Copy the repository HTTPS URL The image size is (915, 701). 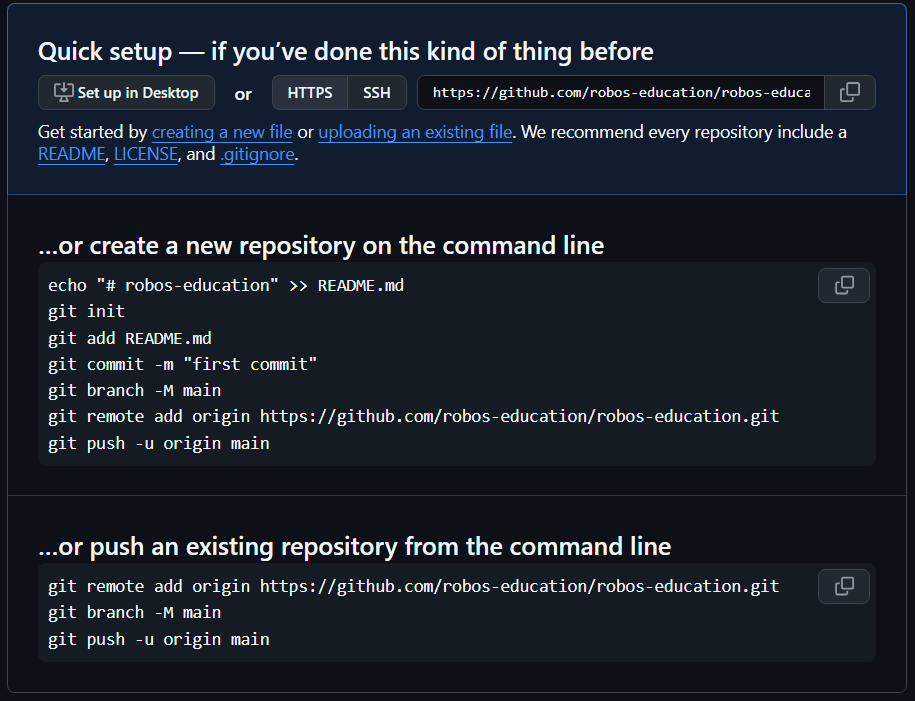click(849, 91)
